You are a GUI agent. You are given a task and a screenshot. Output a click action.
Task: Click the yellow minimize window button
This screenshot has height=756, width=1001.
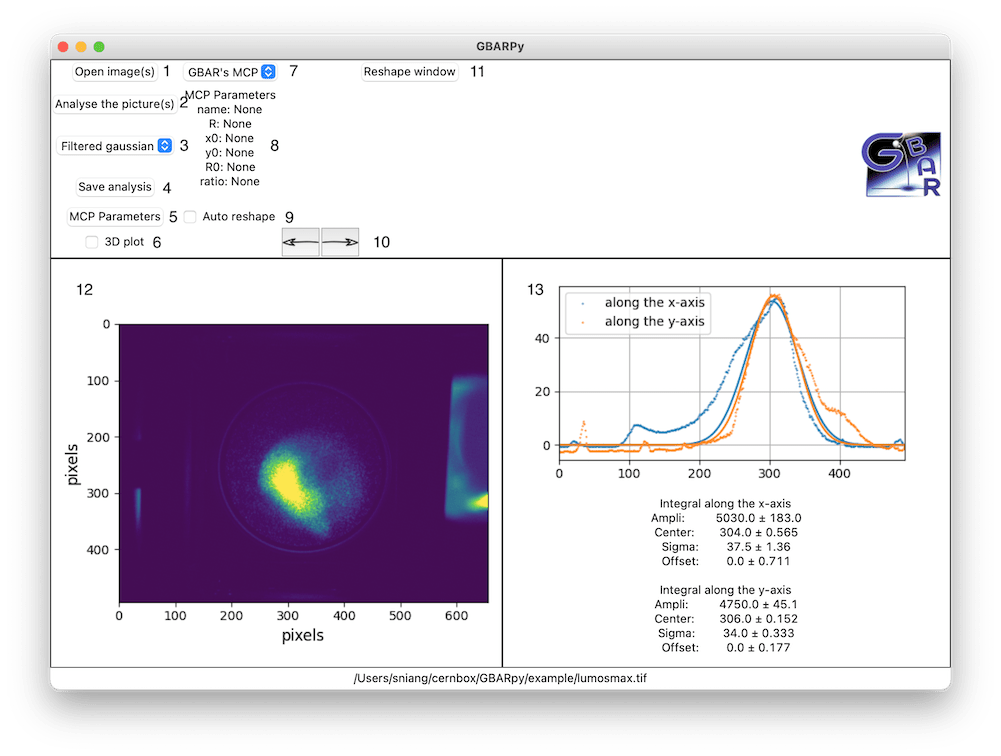click(x=81, y=47)
